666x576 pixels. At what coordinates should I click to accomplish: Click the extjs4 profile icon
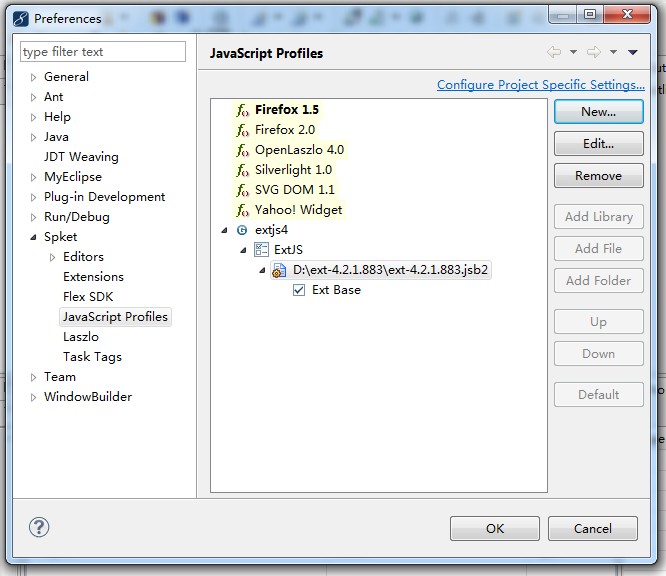pyautogui.click(x=242, y=230)
